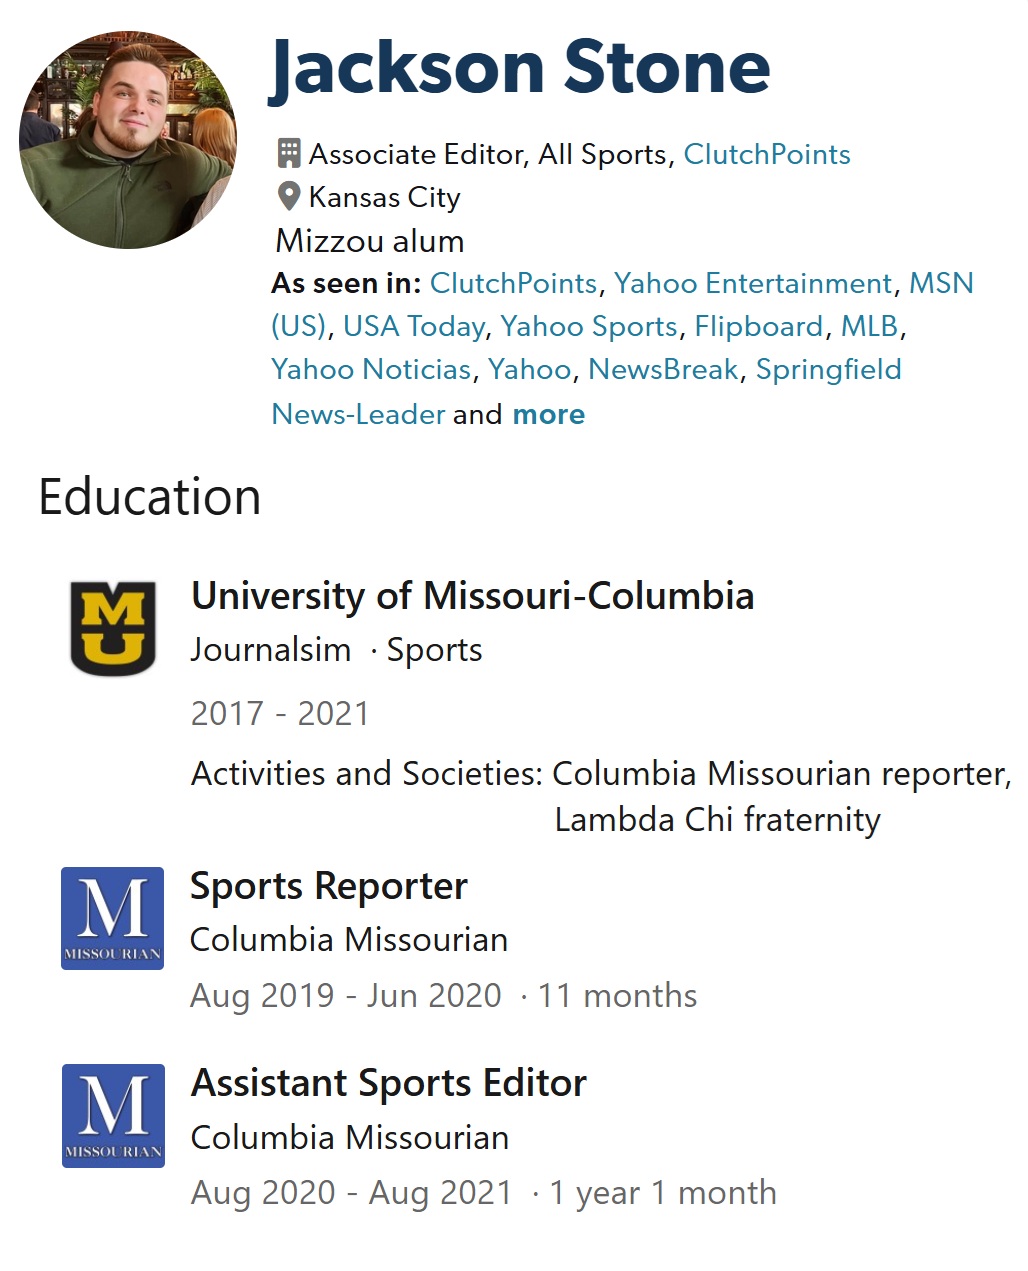This screenshot has width=1028, height=1271.
Task: Click the Missourian logo next to Sports Reporter
Action: (112, 918)
